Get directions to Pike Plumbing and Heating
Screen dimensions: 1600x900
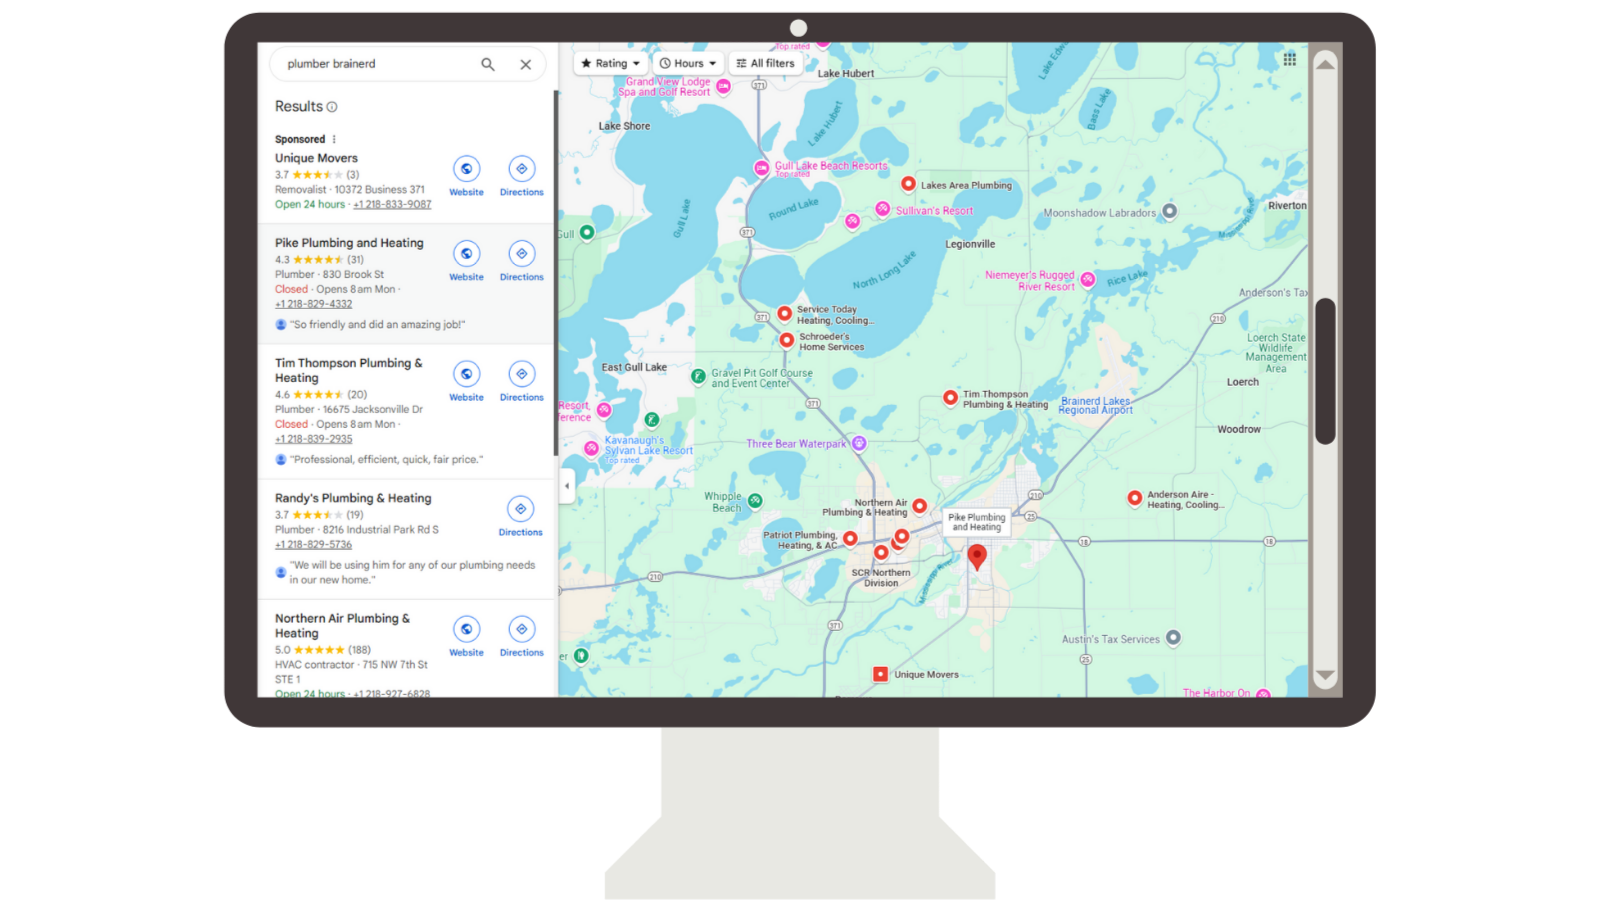521,255
